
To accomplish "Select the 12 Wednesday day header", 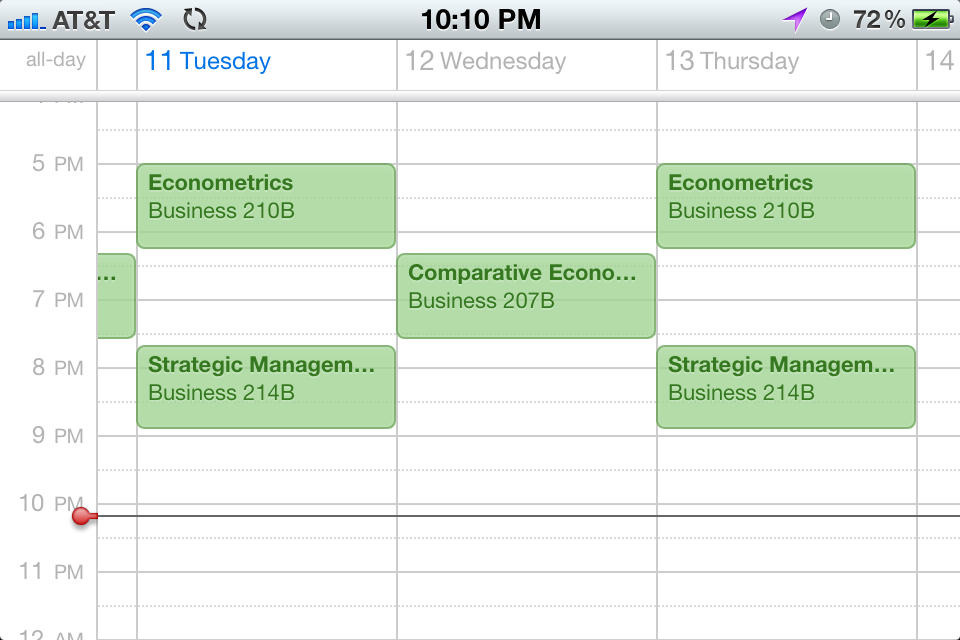I will coord(486,61).
